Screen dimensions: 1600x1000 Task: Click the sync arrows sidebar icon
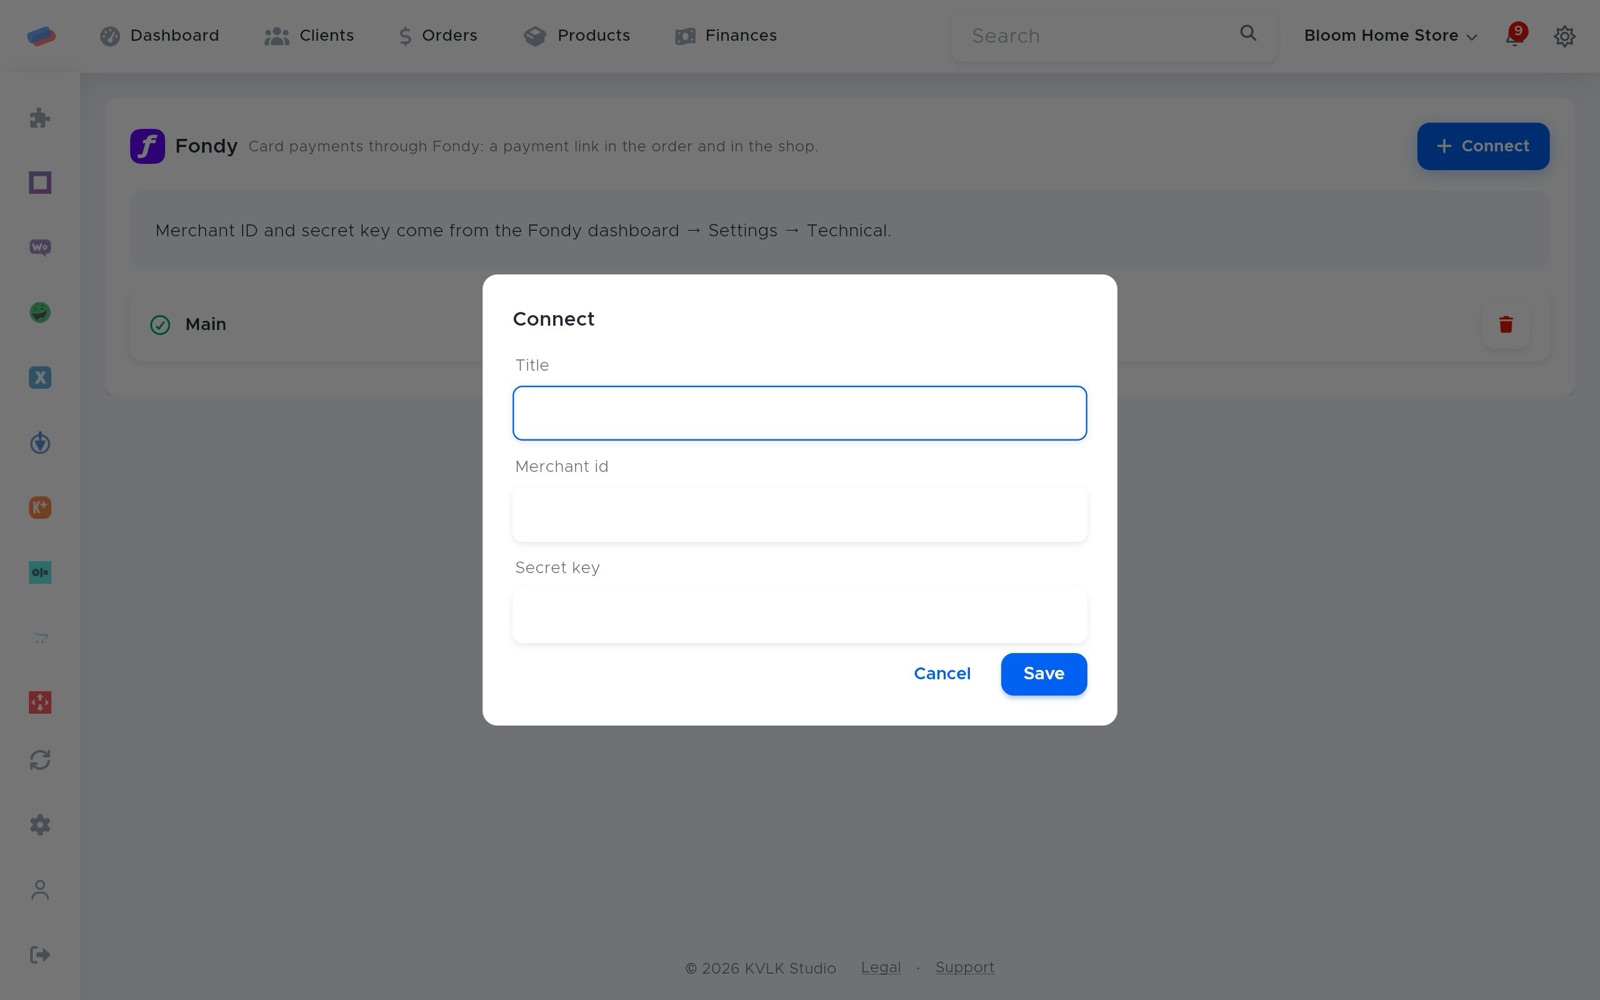tap(40, 760)
